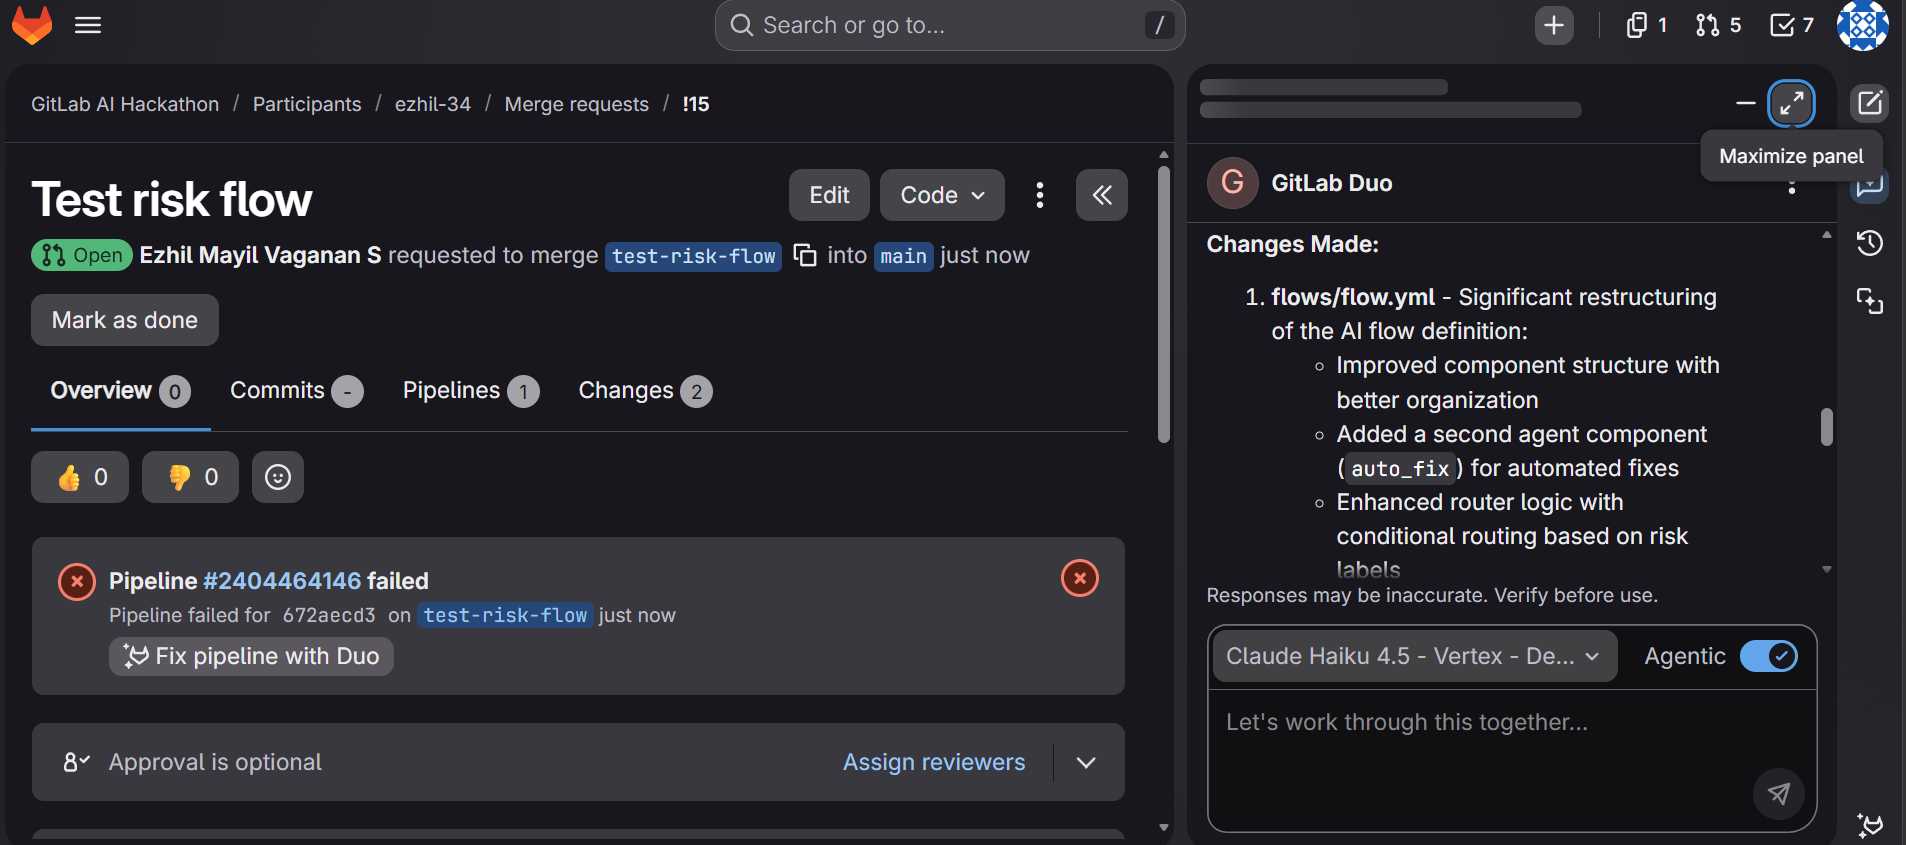The image size is (1906, 845).
Task: Click the Search or go to field
Action: point(950,25)
